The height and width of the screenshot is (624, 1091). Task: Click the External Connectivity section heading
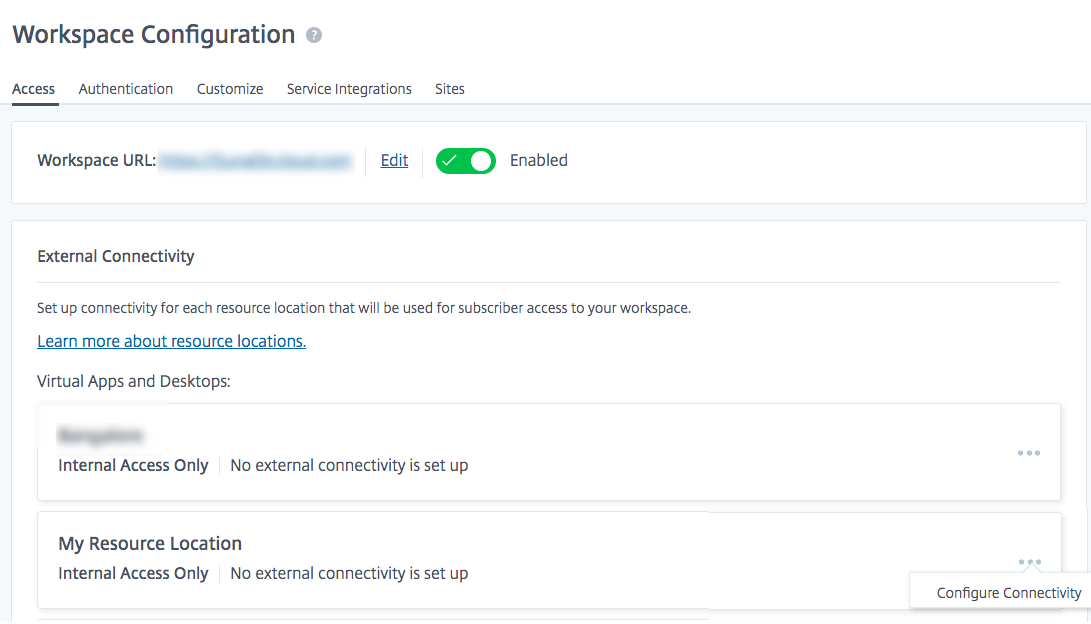(x=116, y=256)
